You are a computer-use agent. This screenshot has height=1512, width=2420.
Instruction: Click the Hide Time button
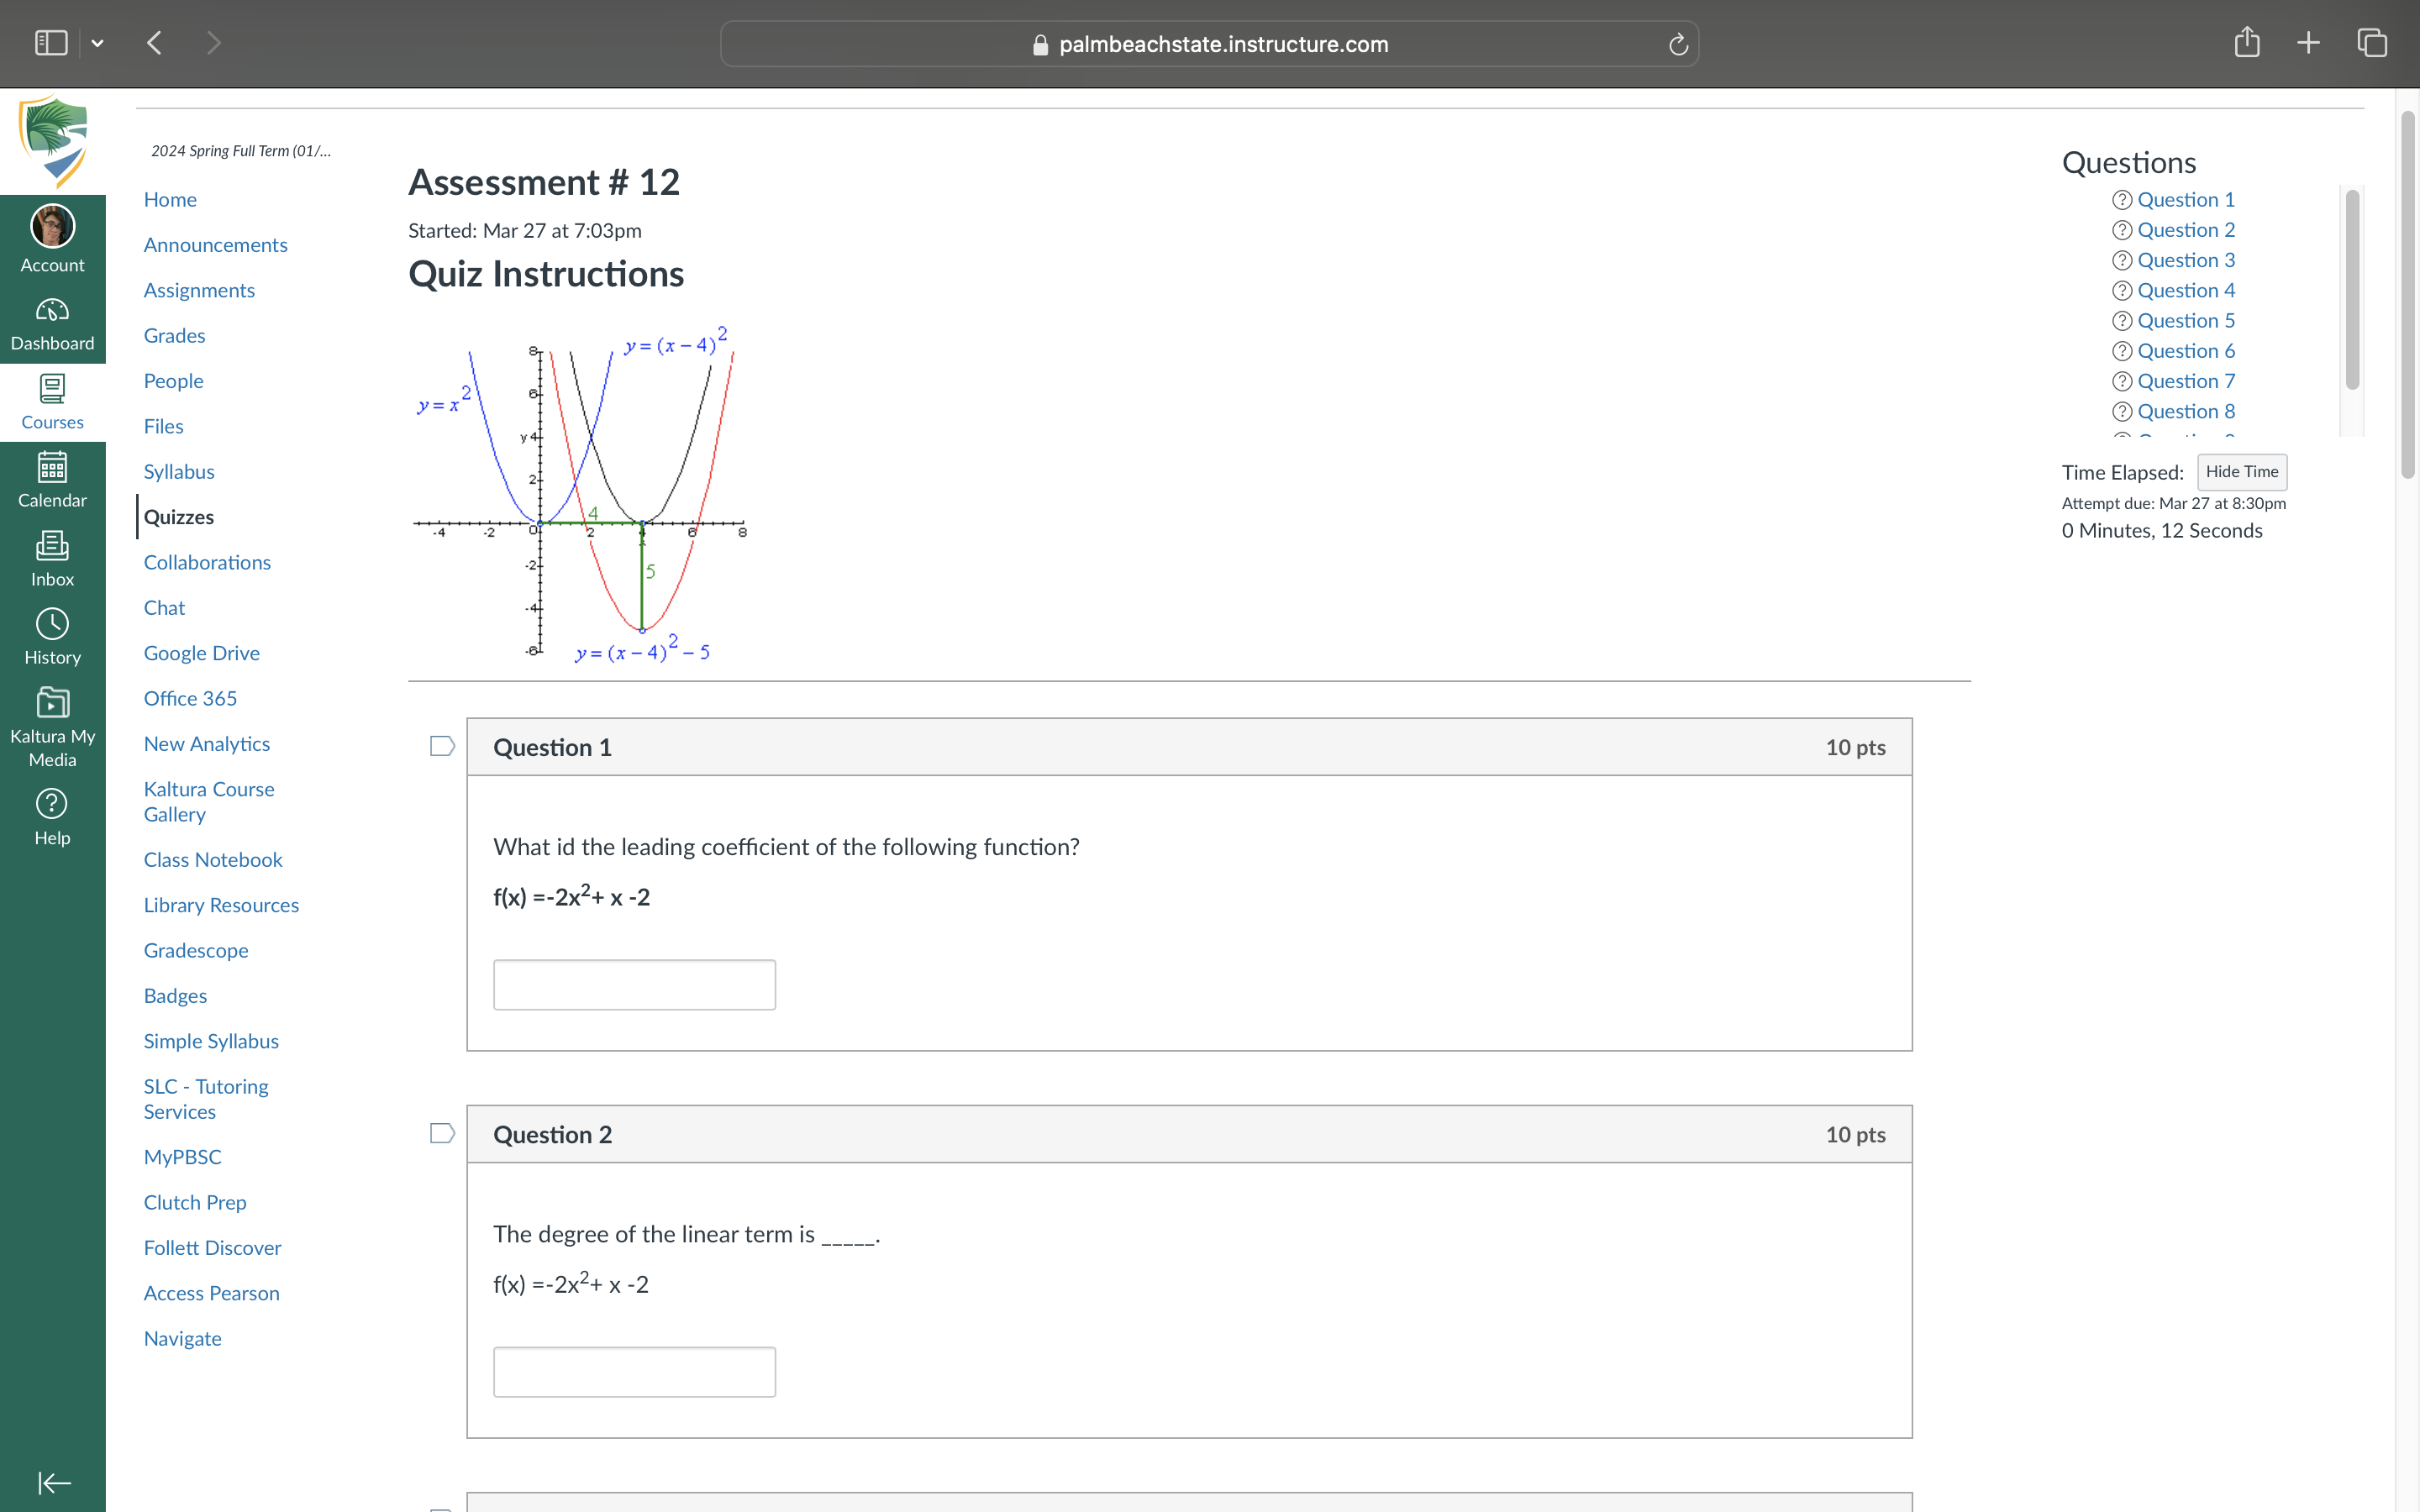[2241, 472]
